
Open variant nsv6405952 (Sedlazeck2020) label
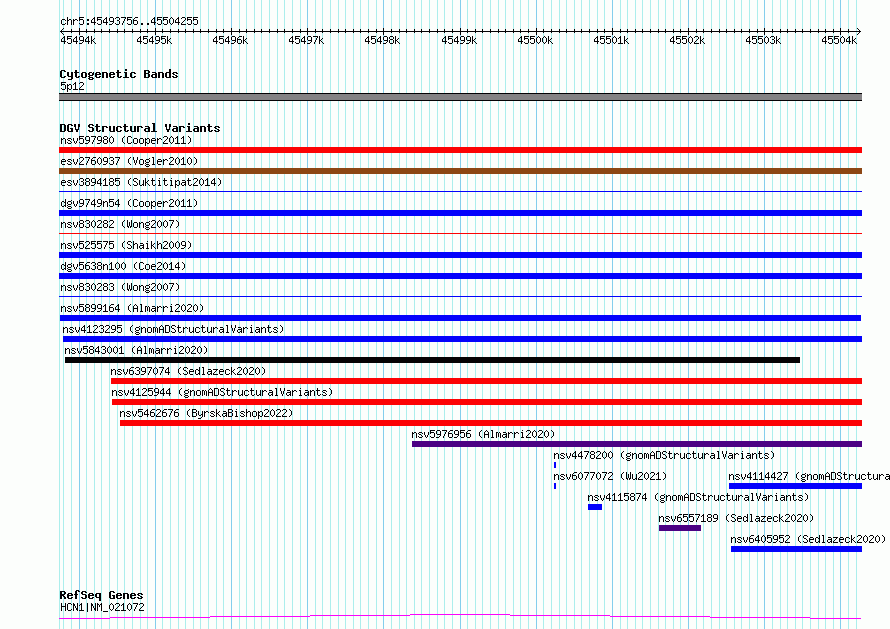click(x=808, y=539)
